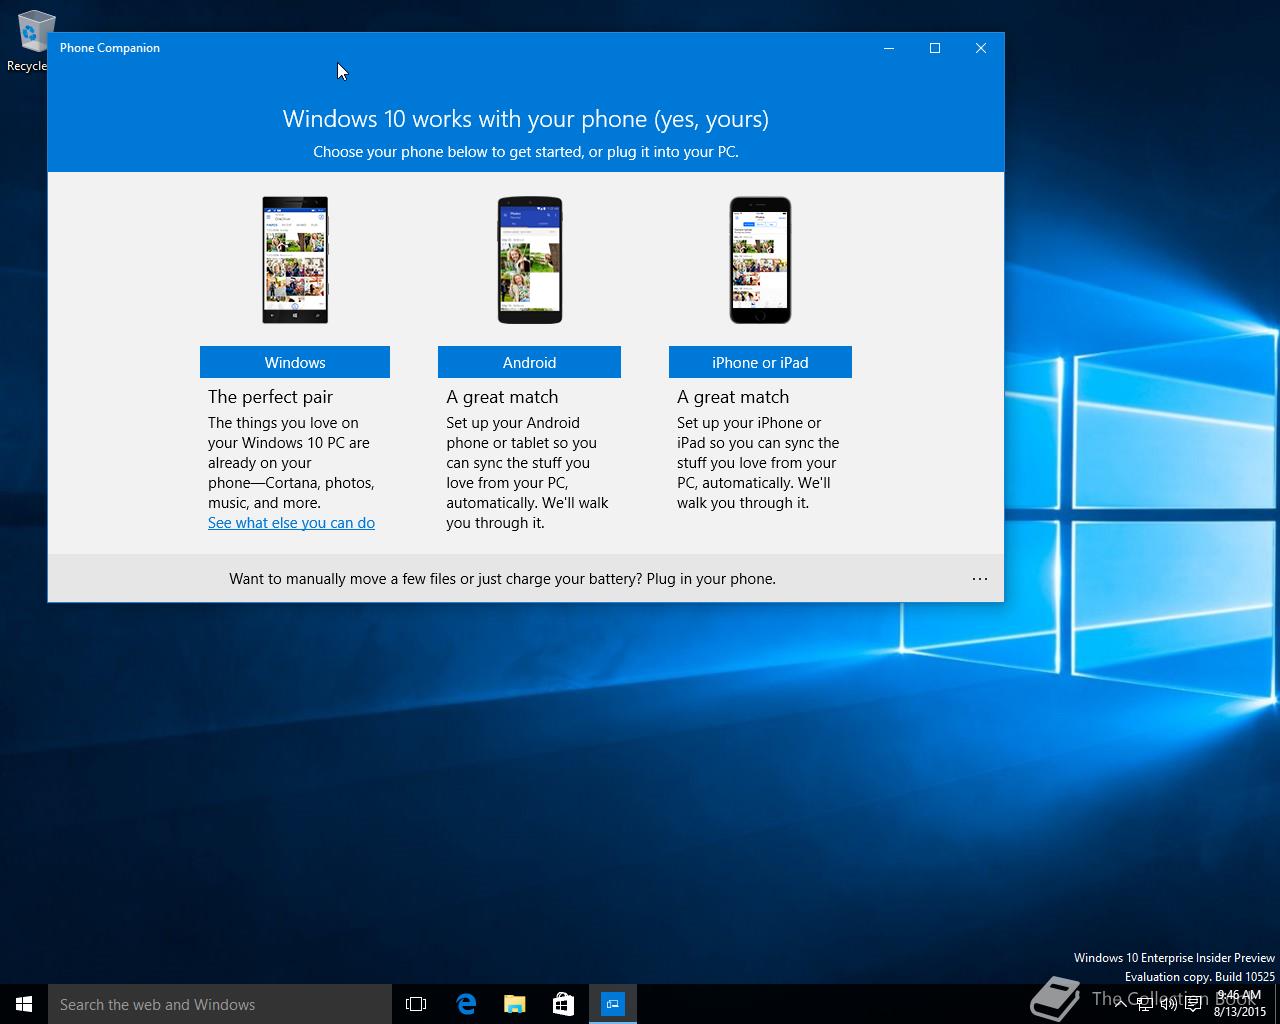Close the Phone Companion window
This screenshot has width=1280, height=1024.
(x=981, y=48)
